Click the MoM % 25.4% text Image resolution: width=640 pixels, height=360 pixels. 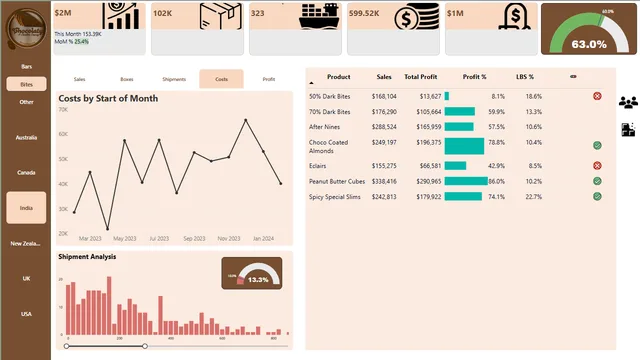coord(72,42)
